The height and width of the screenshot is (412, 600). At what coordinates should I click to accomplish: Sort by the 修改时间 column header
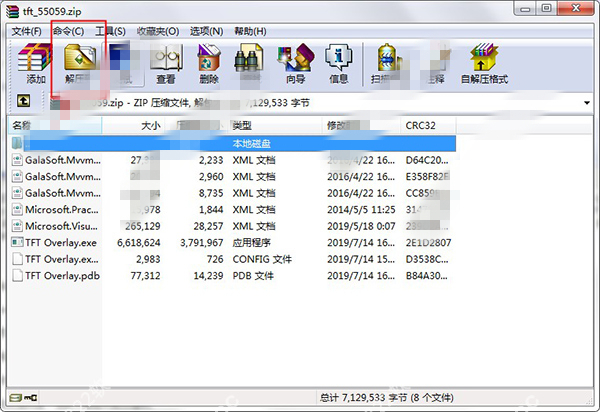[362, 125]
